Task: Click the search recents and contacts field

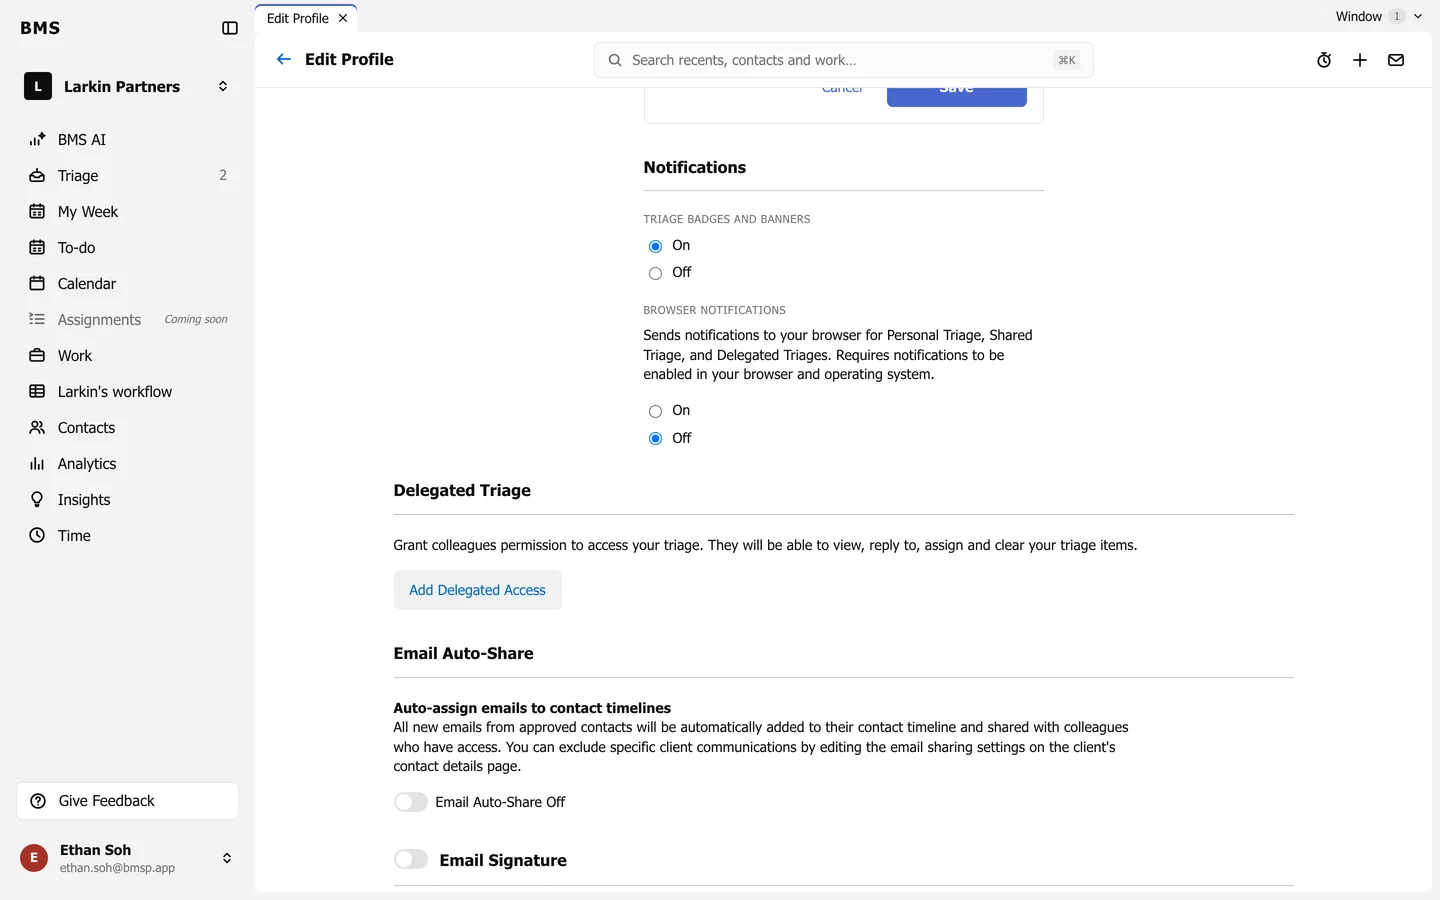Action: (x=844, y=60)
